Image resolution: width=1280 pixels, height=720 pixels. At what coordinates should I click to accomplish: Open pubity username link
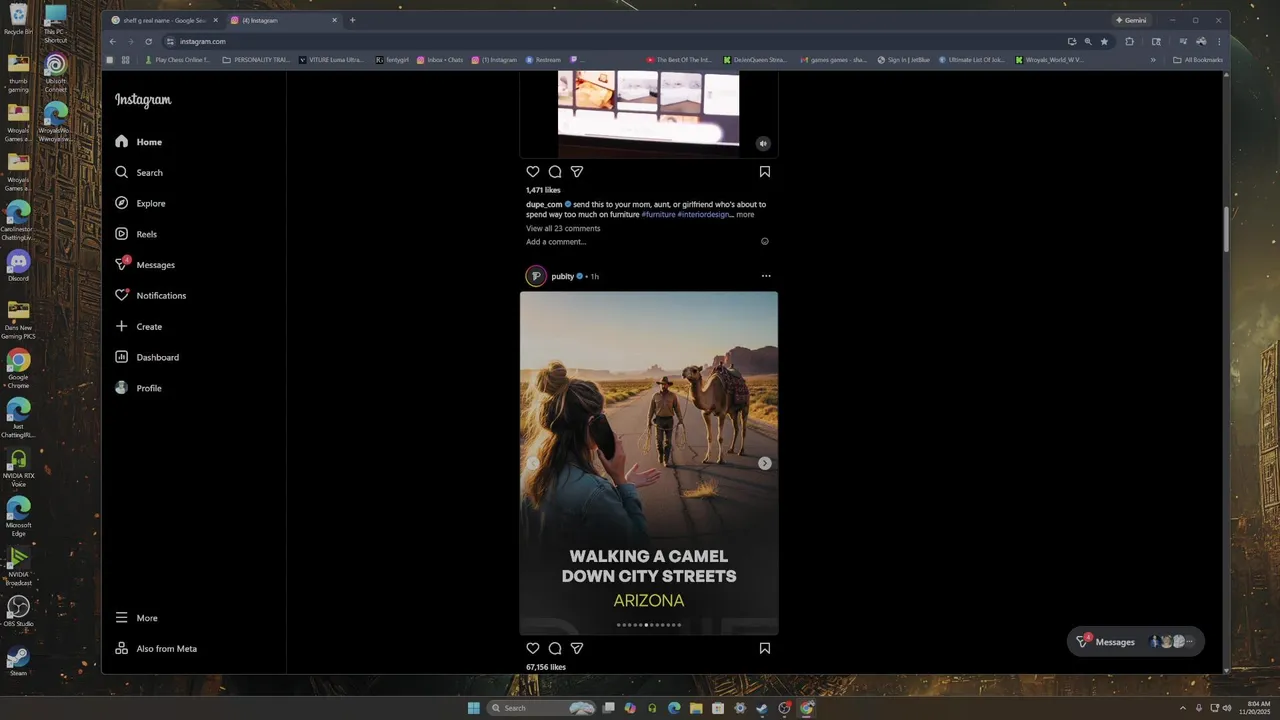(563, 276)
